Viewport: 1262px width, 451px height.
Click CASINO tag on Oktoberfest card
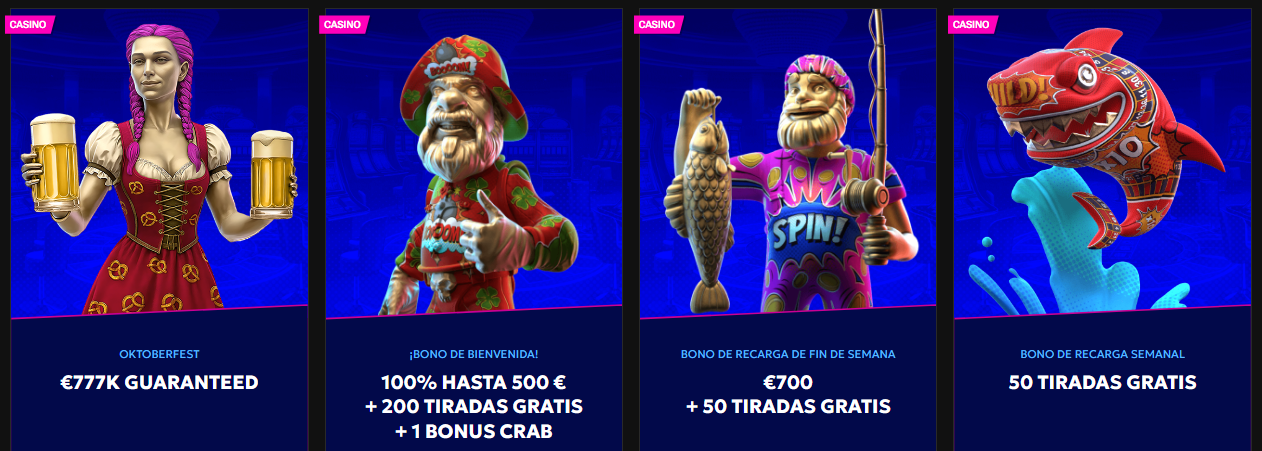(x=28, y=25)
